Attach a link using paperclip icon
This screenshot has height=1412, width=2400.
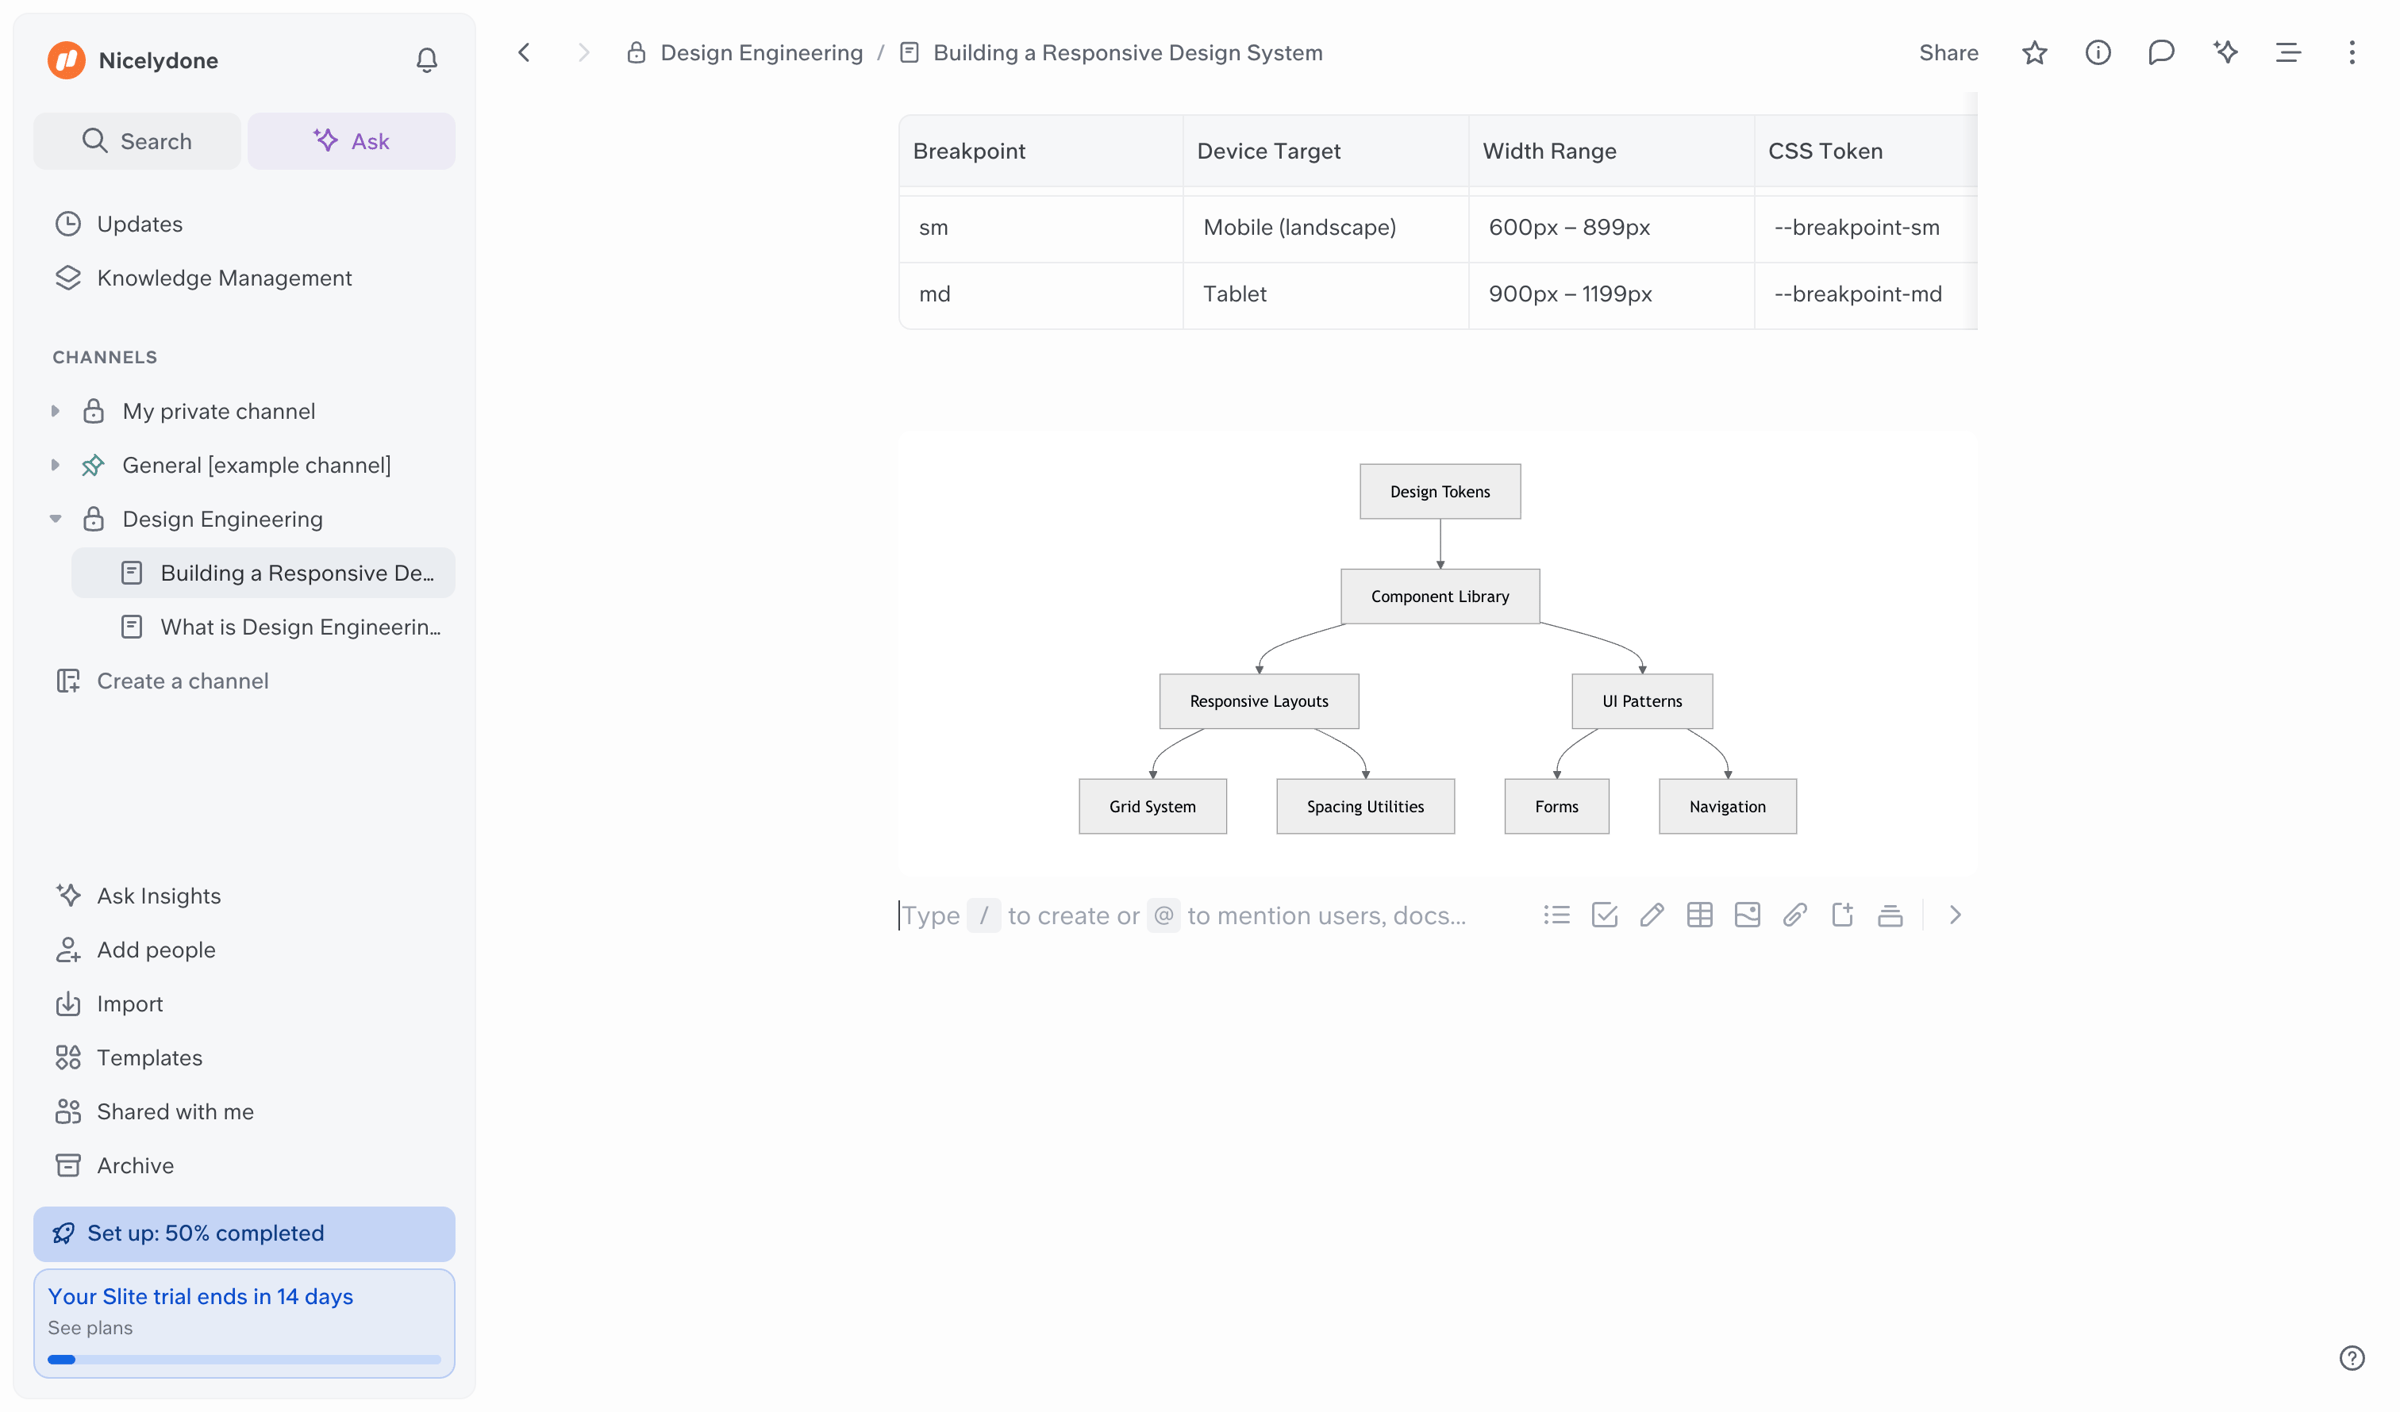point(1795,915)
